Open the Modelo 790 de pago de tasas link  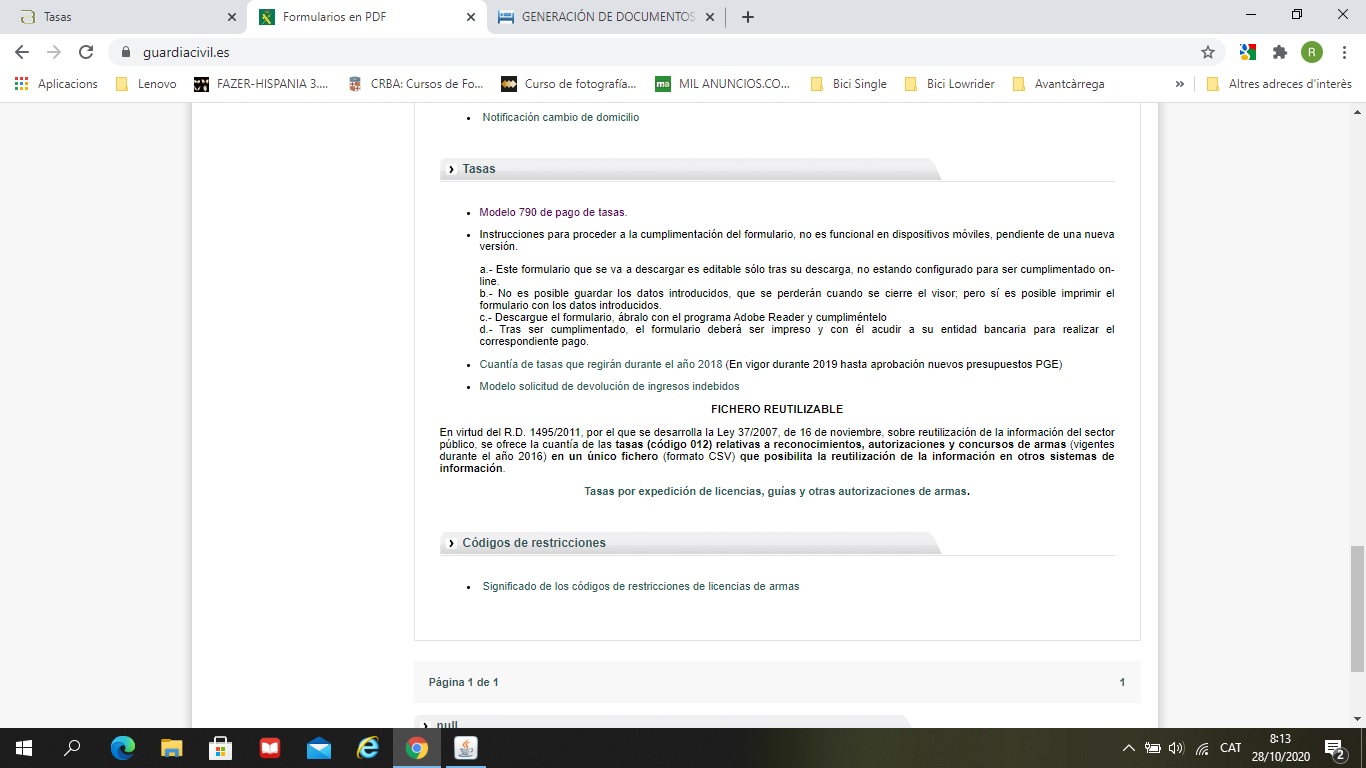click(552, 212)
